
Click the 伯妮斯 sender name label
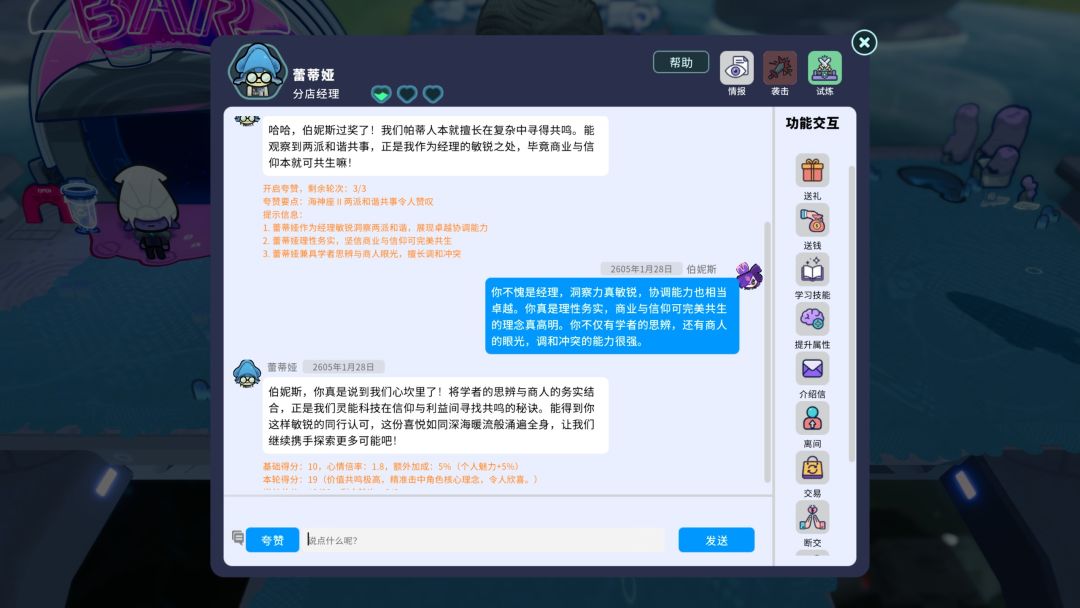coord(701,269)
